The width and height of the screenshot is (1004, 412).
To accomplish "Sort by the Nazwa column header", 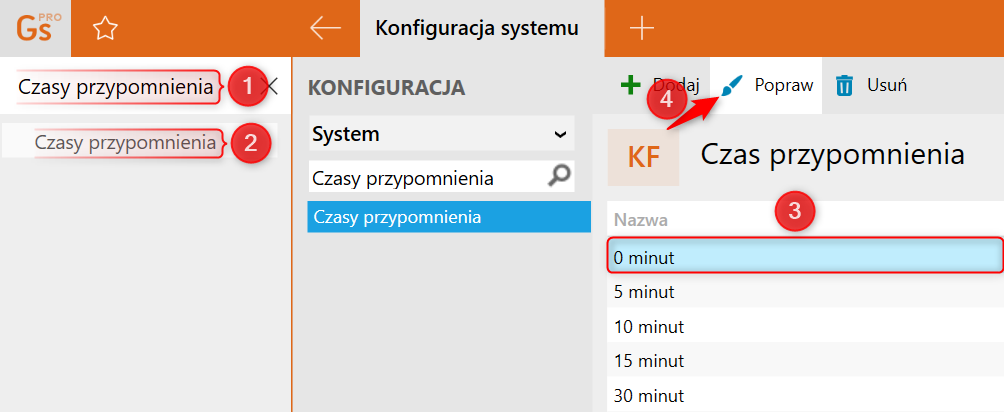I will point(641,220).
